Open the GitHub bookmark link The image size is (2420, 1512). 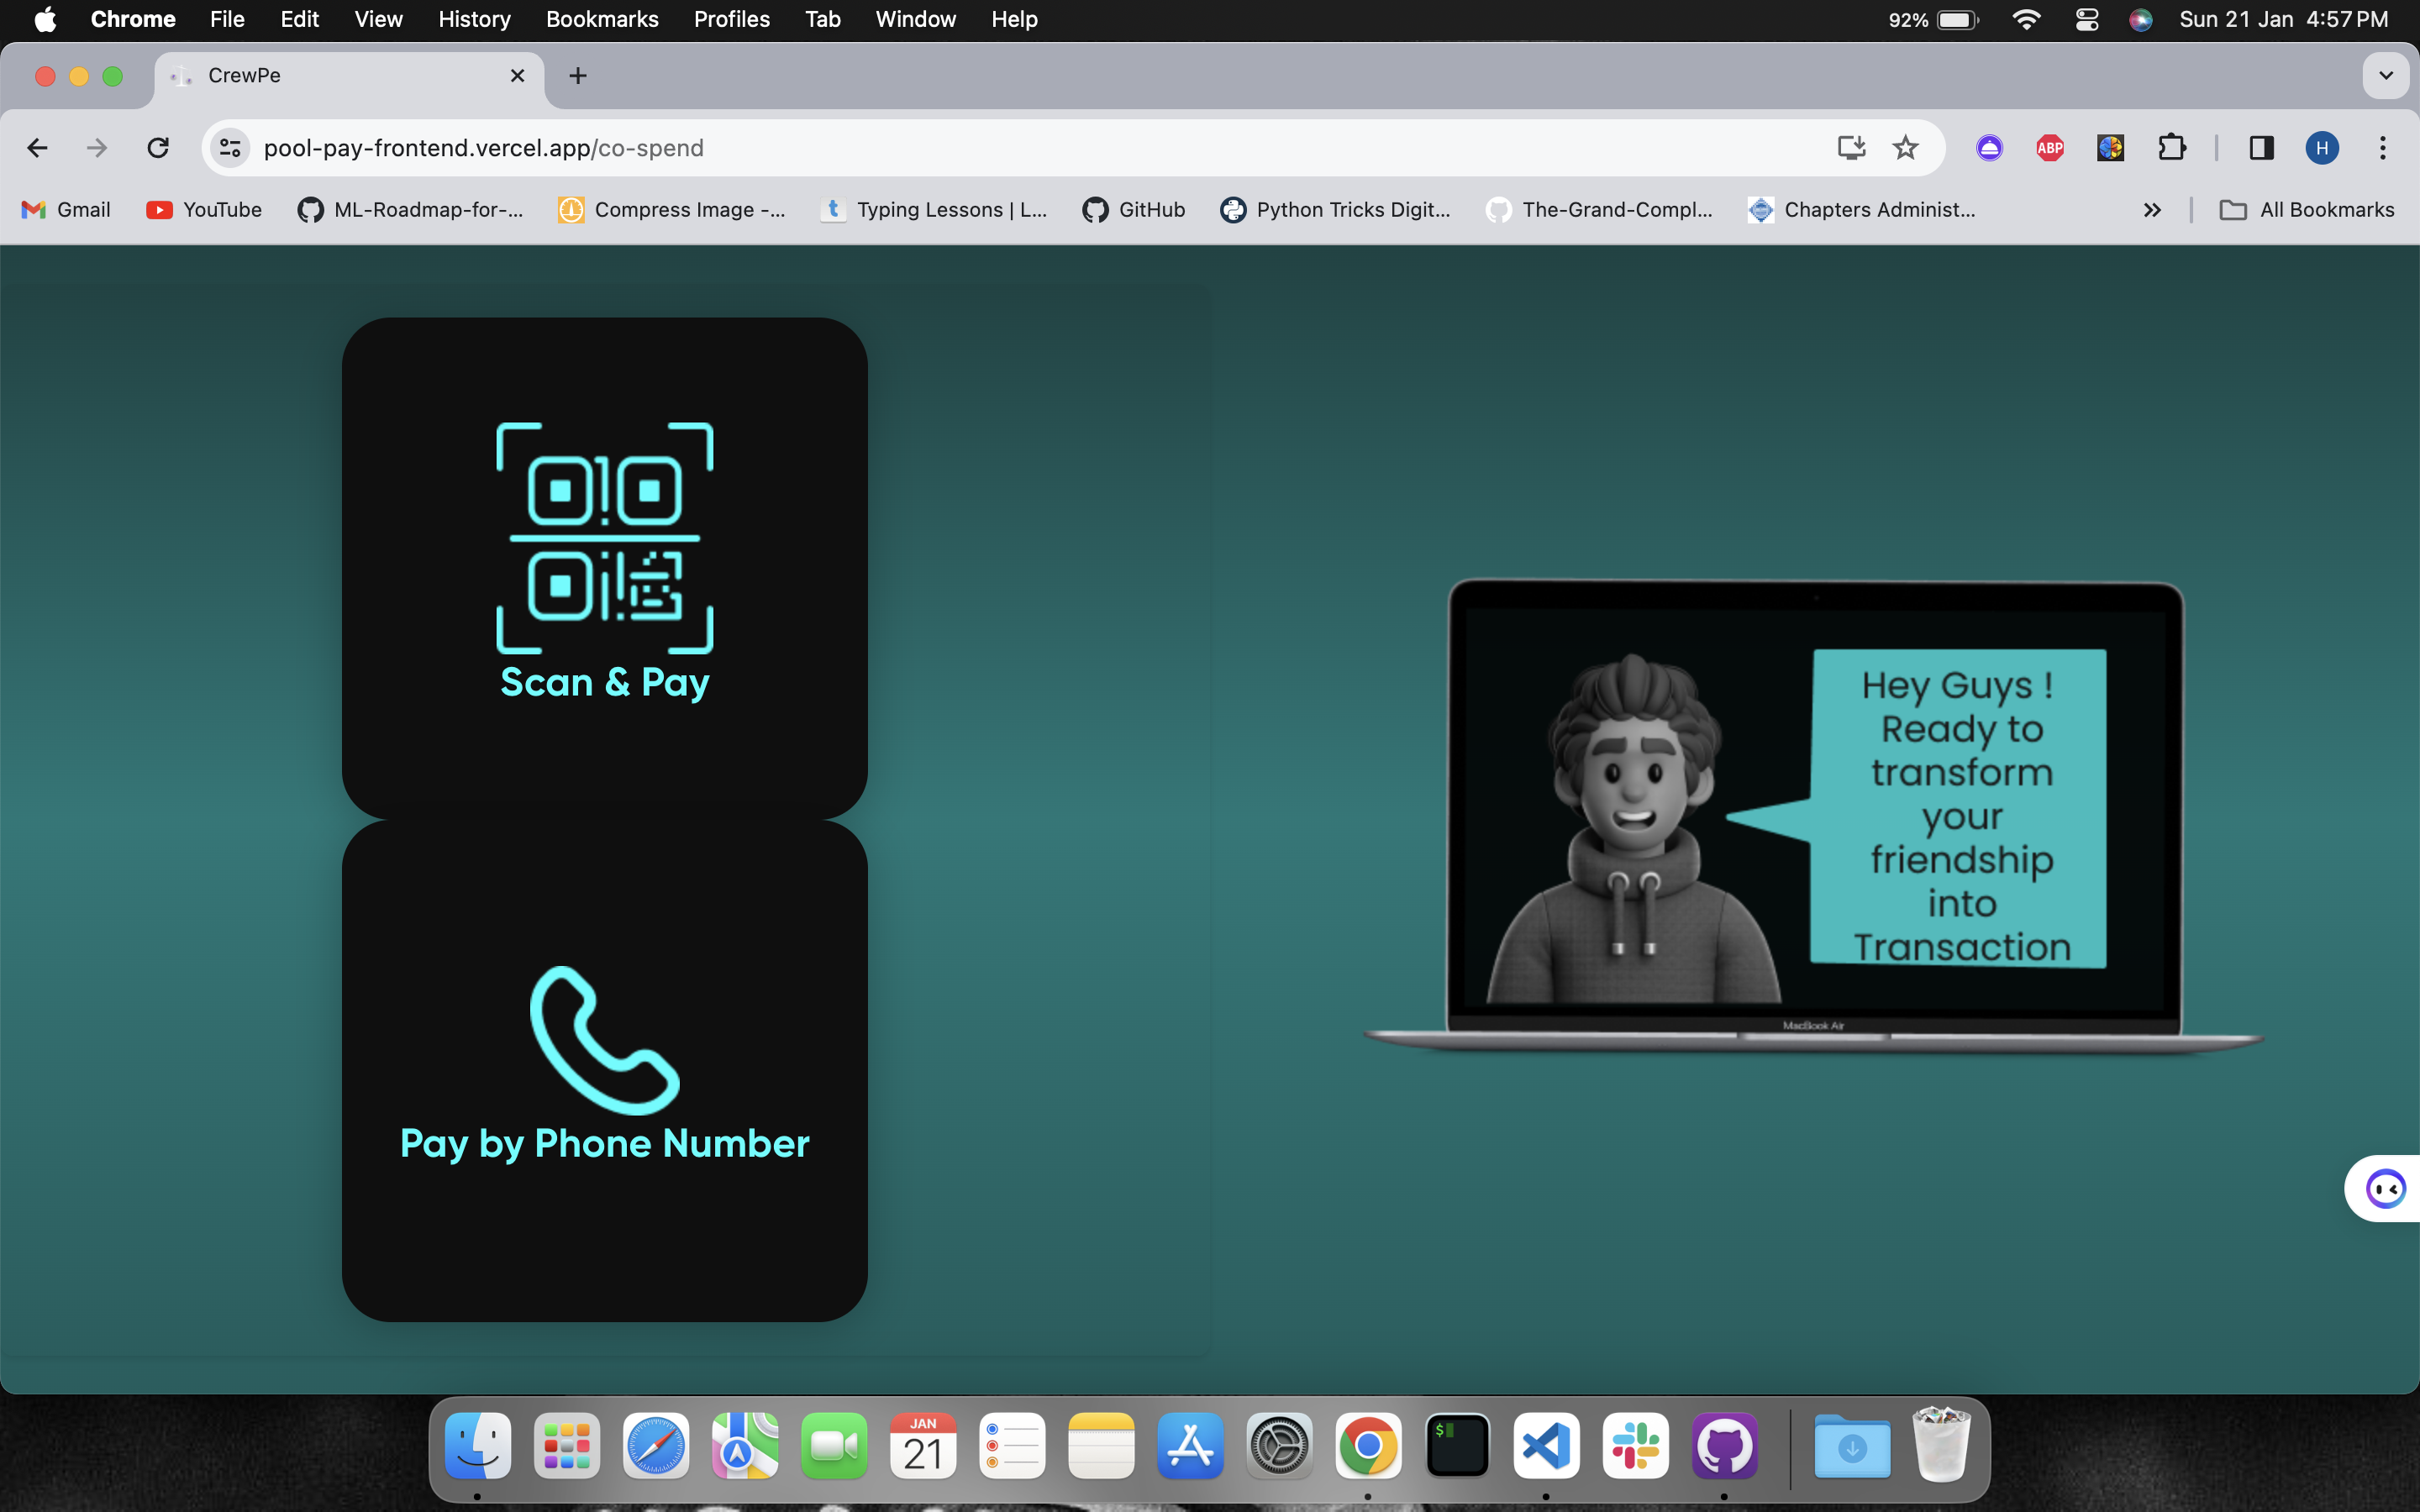coord(1134,210)
